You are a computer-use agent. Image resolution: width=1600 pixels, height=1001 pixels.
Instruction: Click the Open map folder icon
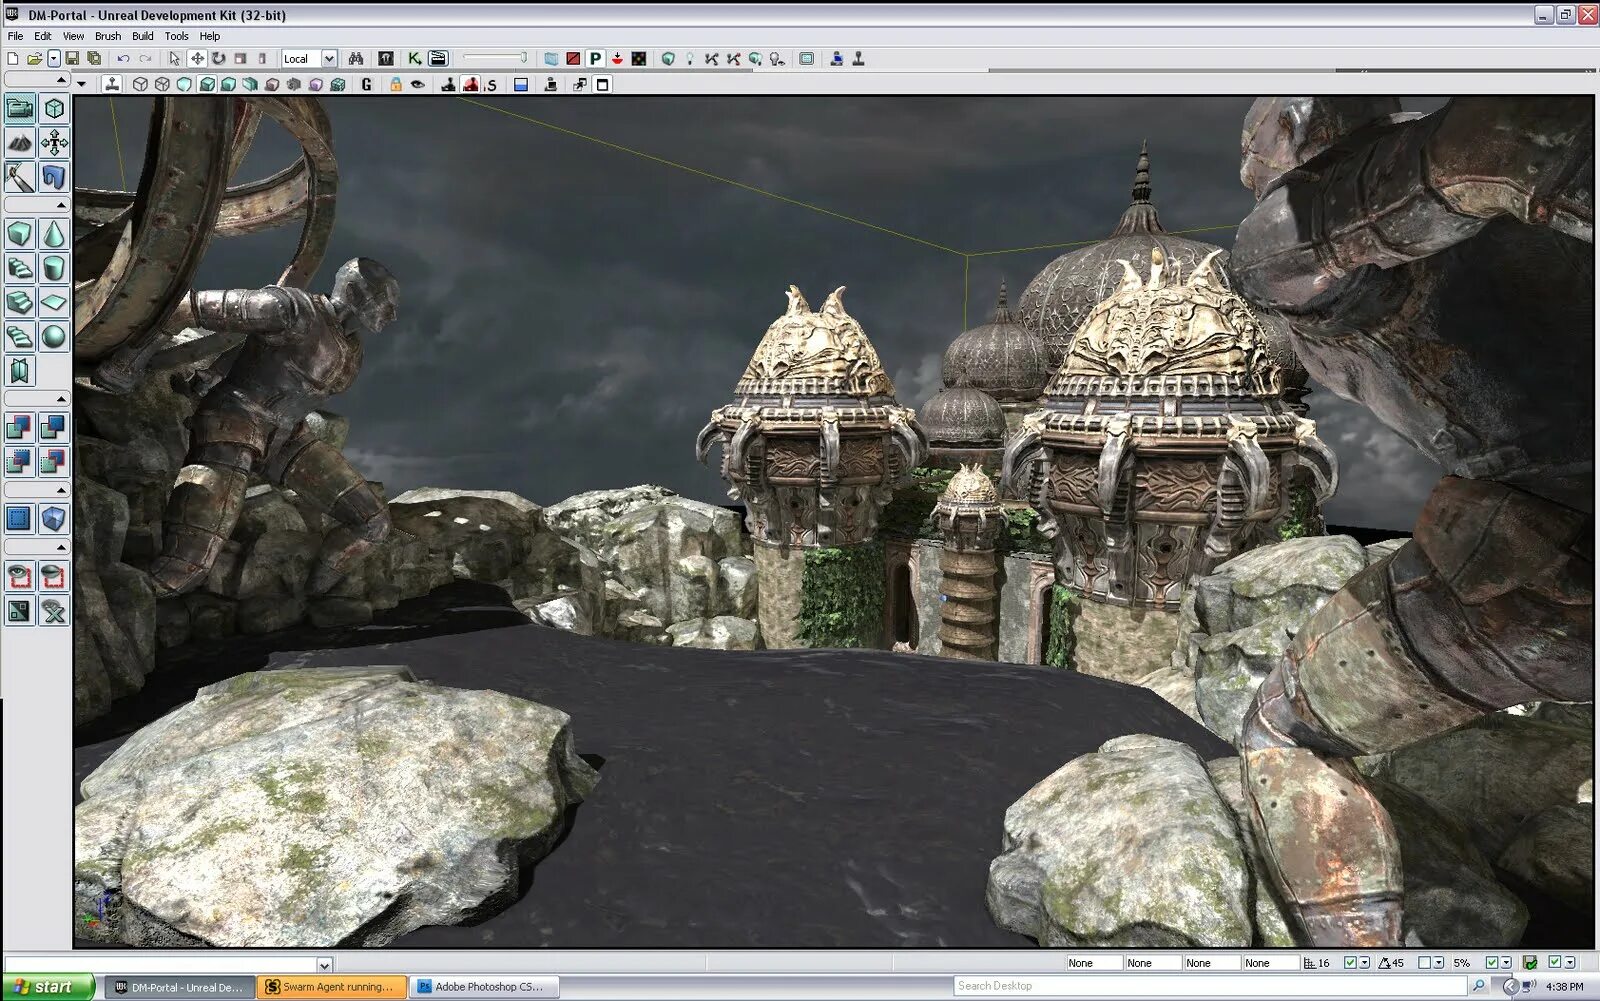[34, 59]
